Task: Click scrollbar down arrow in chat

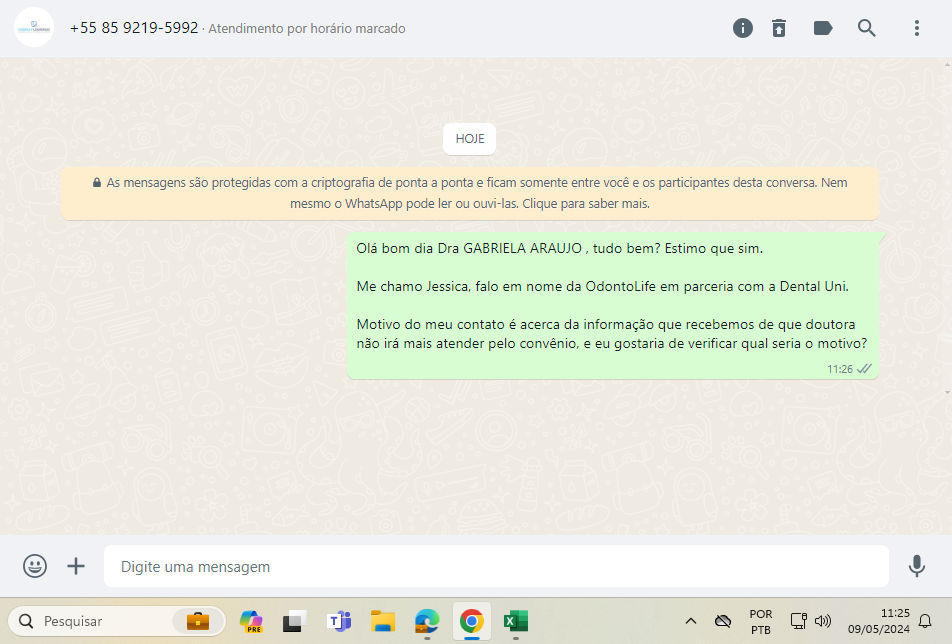Action: pyautogui.click(x=947, y=393)
